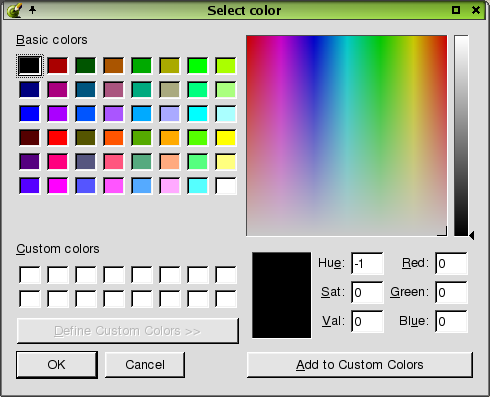Click inside the hue-saturation gradient picker

[347, 135]
